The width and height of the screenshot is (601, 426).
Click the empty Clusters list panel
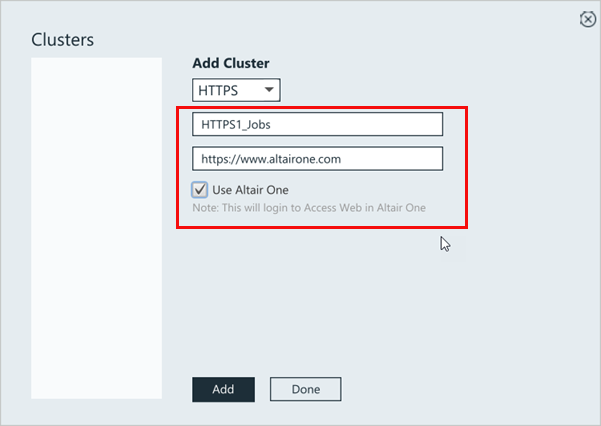pos(97,228)
